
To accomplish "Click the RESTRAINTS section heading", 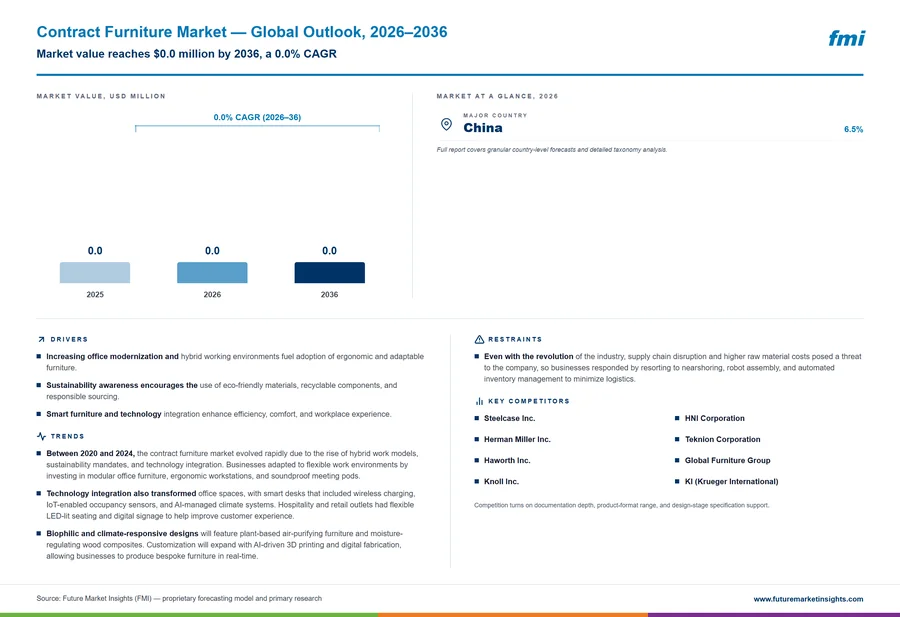I will (515, 340).
